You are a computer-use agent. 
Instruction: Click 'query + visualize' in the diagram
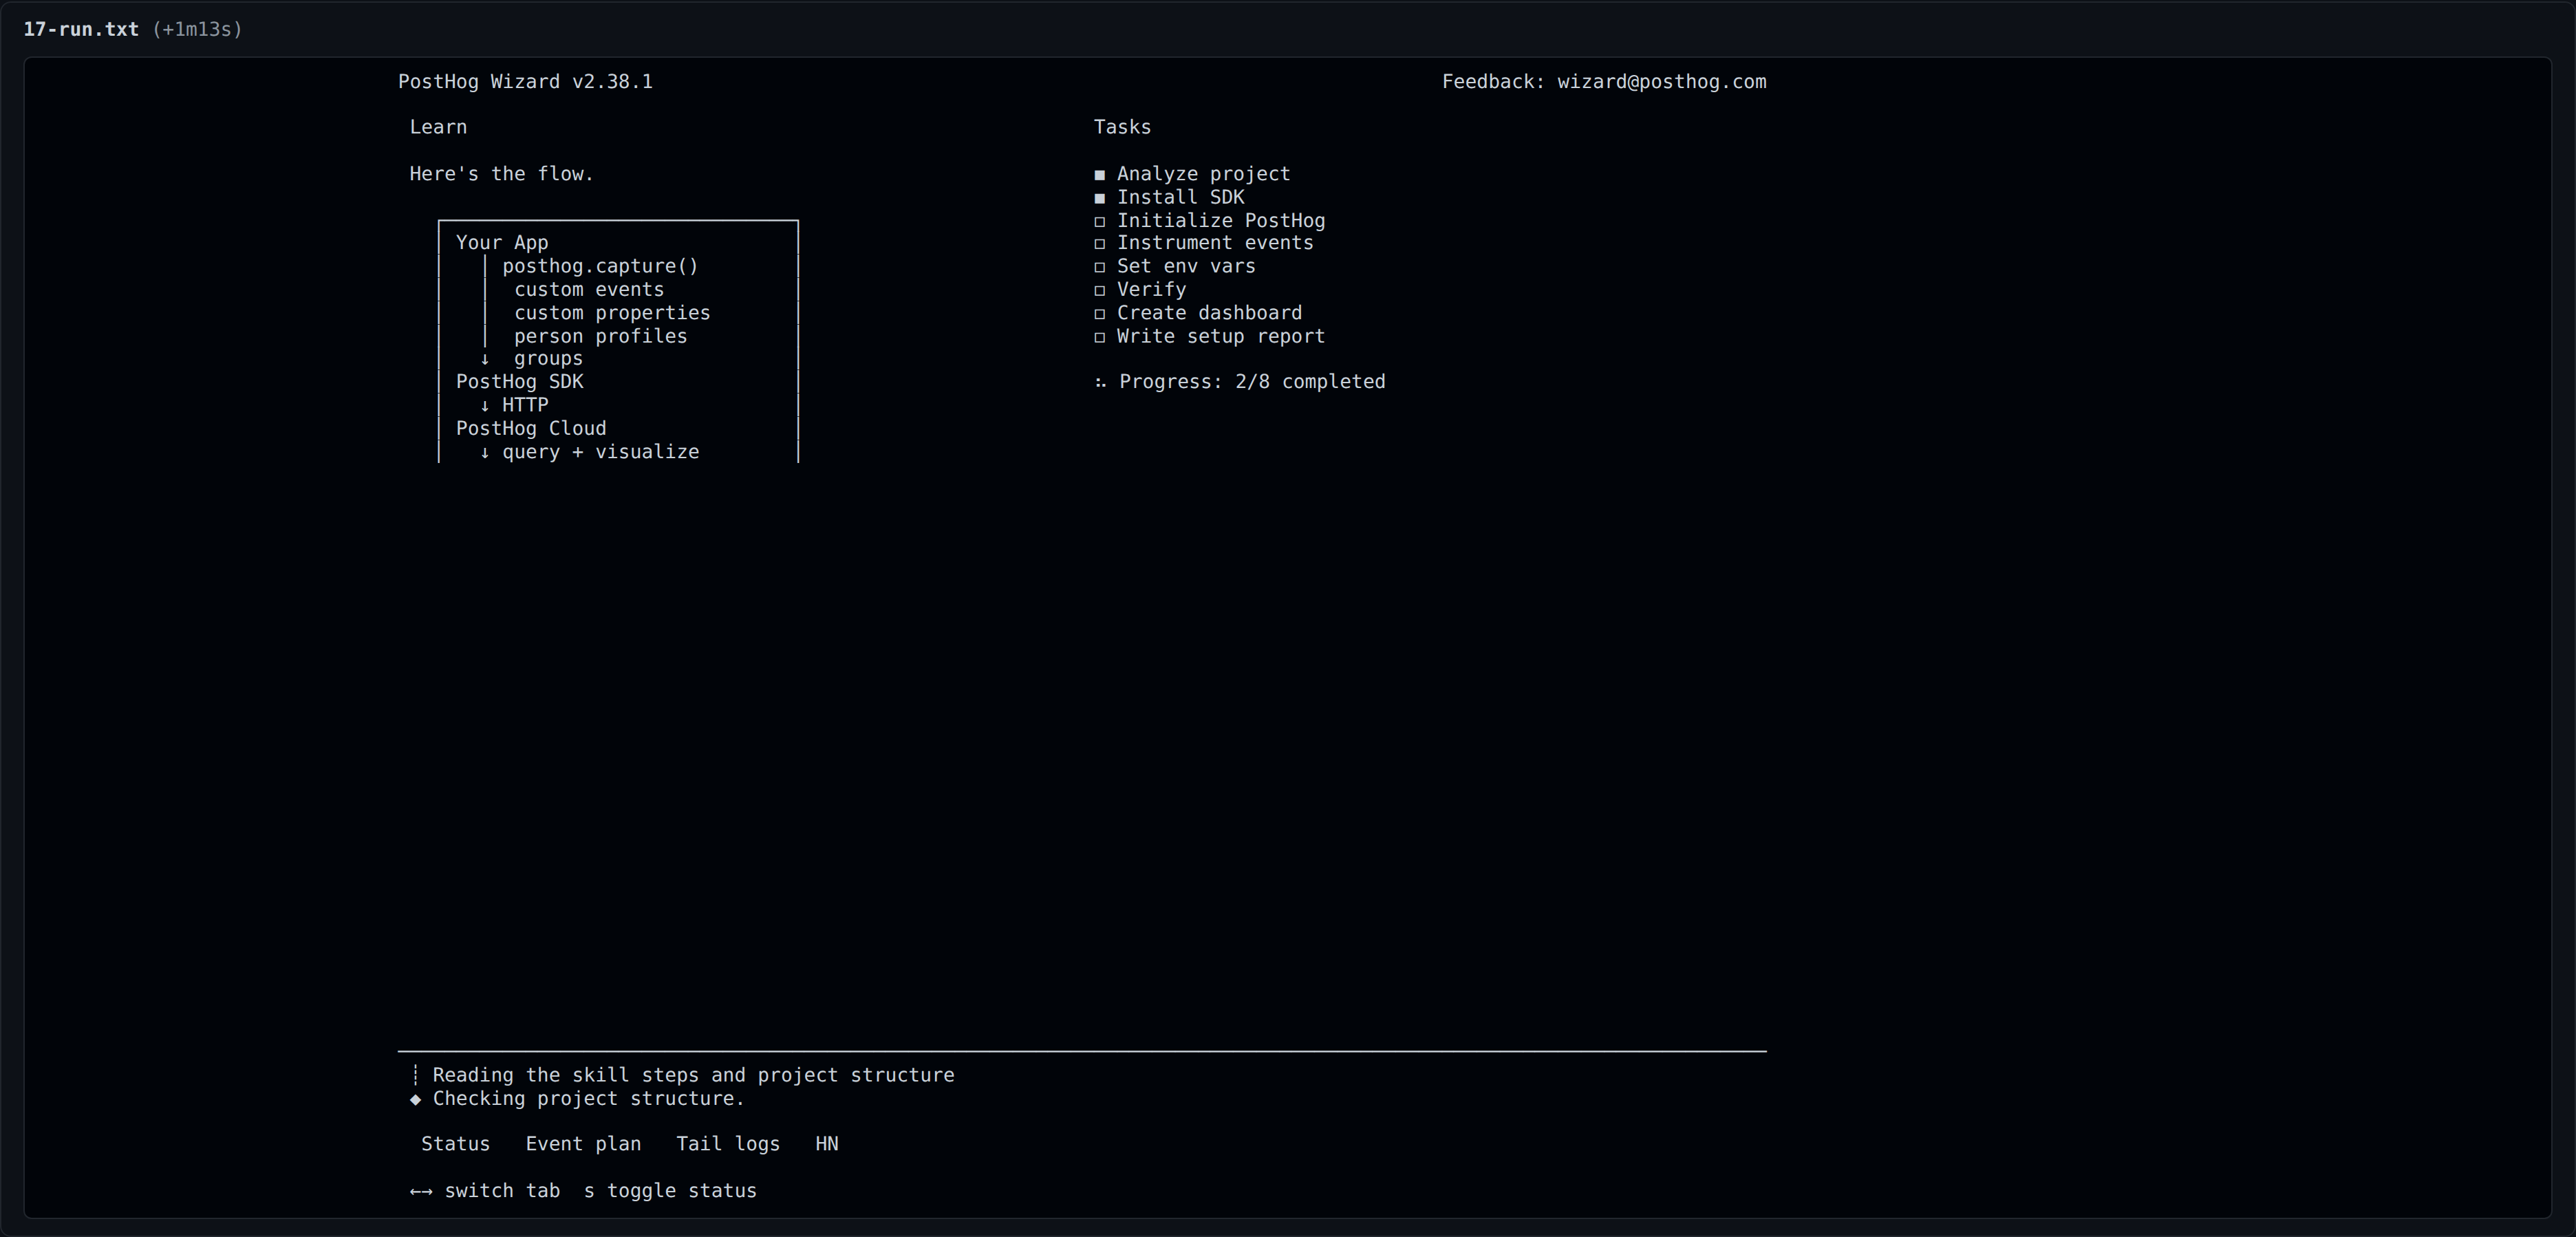600,452
